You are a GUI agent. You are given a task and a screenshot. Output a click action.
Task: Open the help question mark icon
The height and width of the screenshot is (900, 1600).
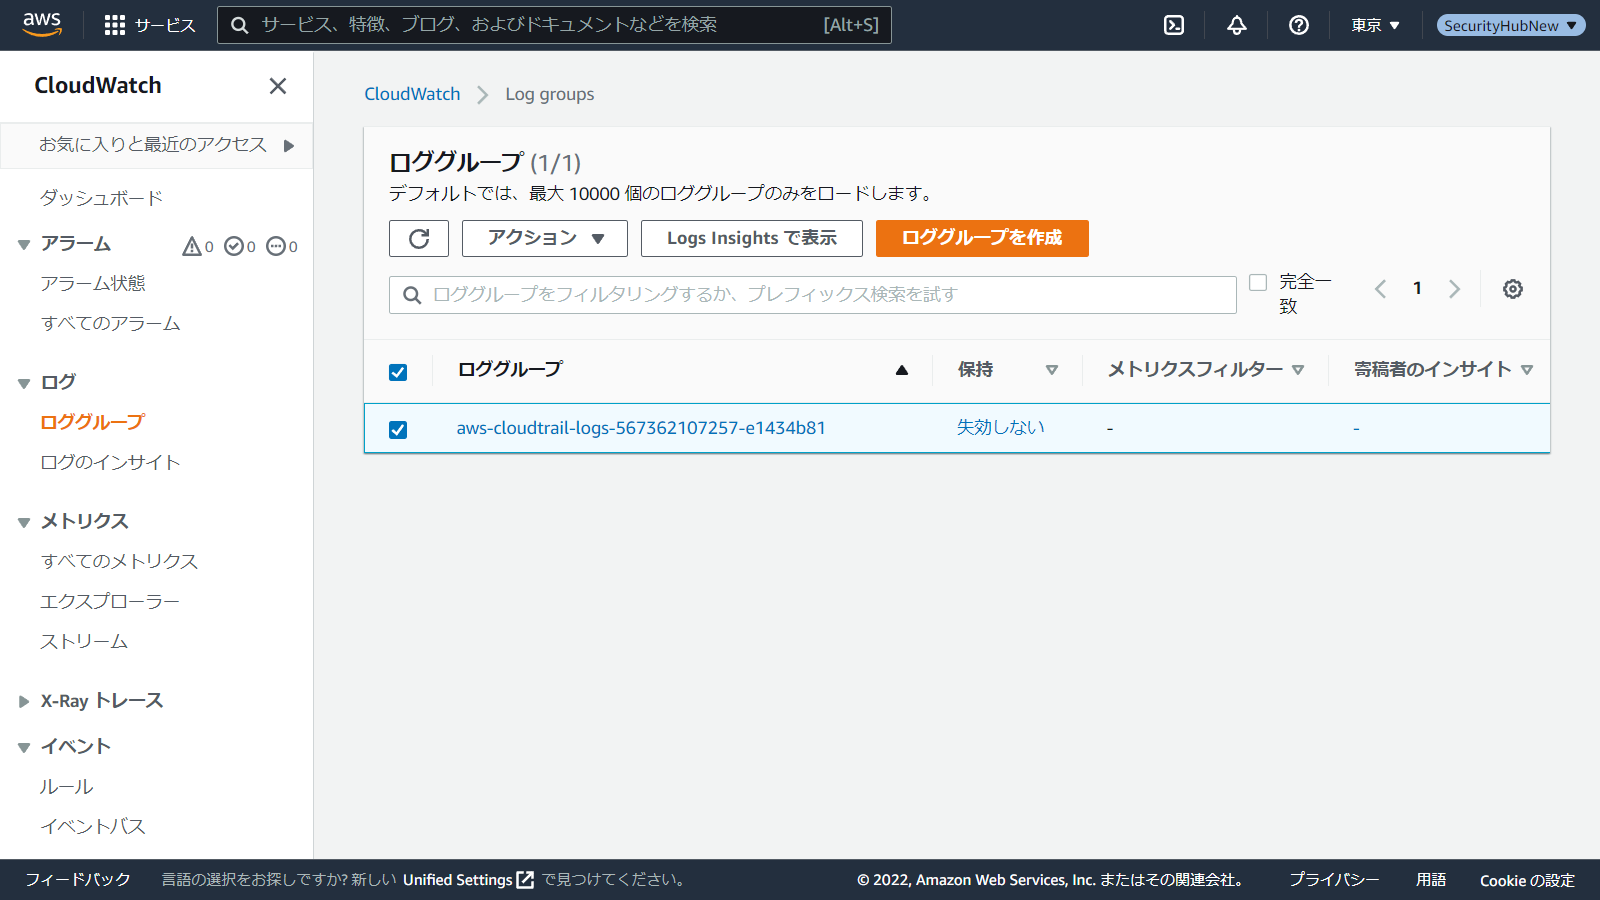coord(1299,25)
